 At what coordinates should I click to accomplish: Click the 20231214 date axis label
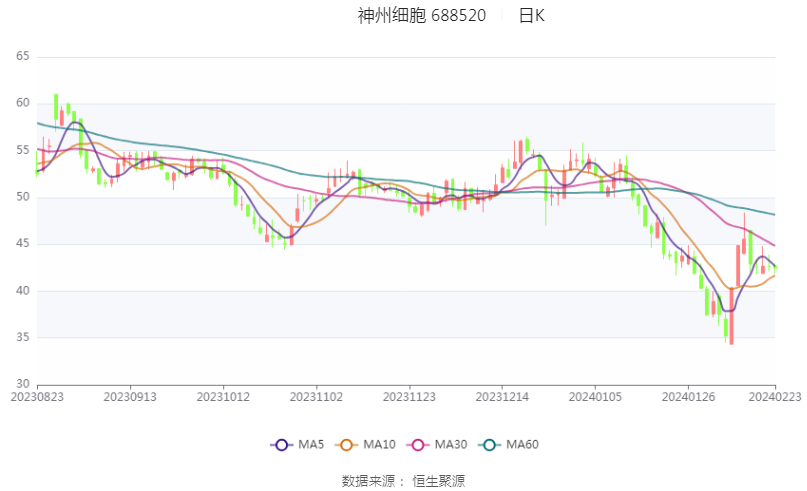click(x=502, y=397)
